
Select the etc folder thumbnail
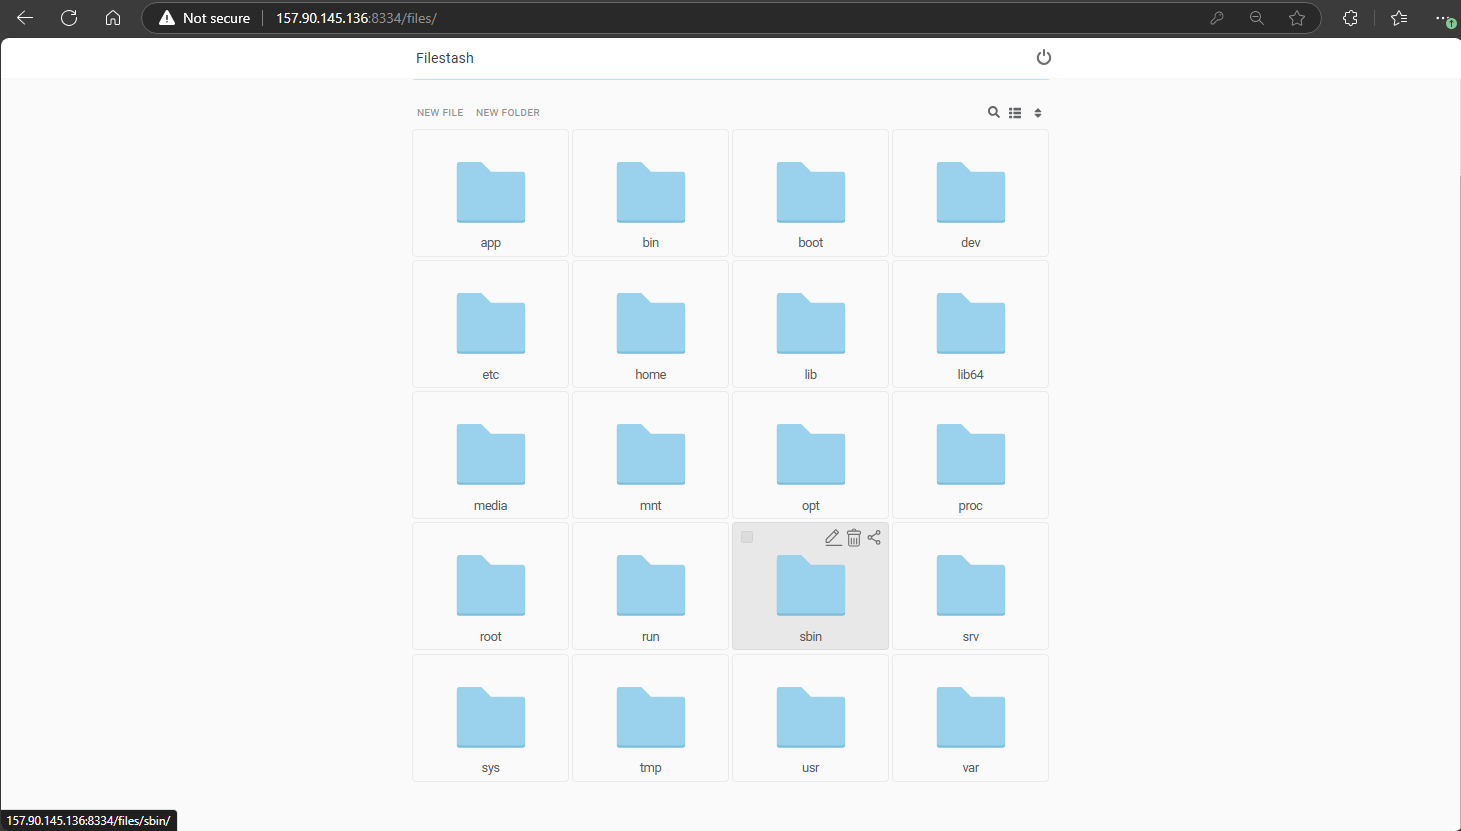490,324
